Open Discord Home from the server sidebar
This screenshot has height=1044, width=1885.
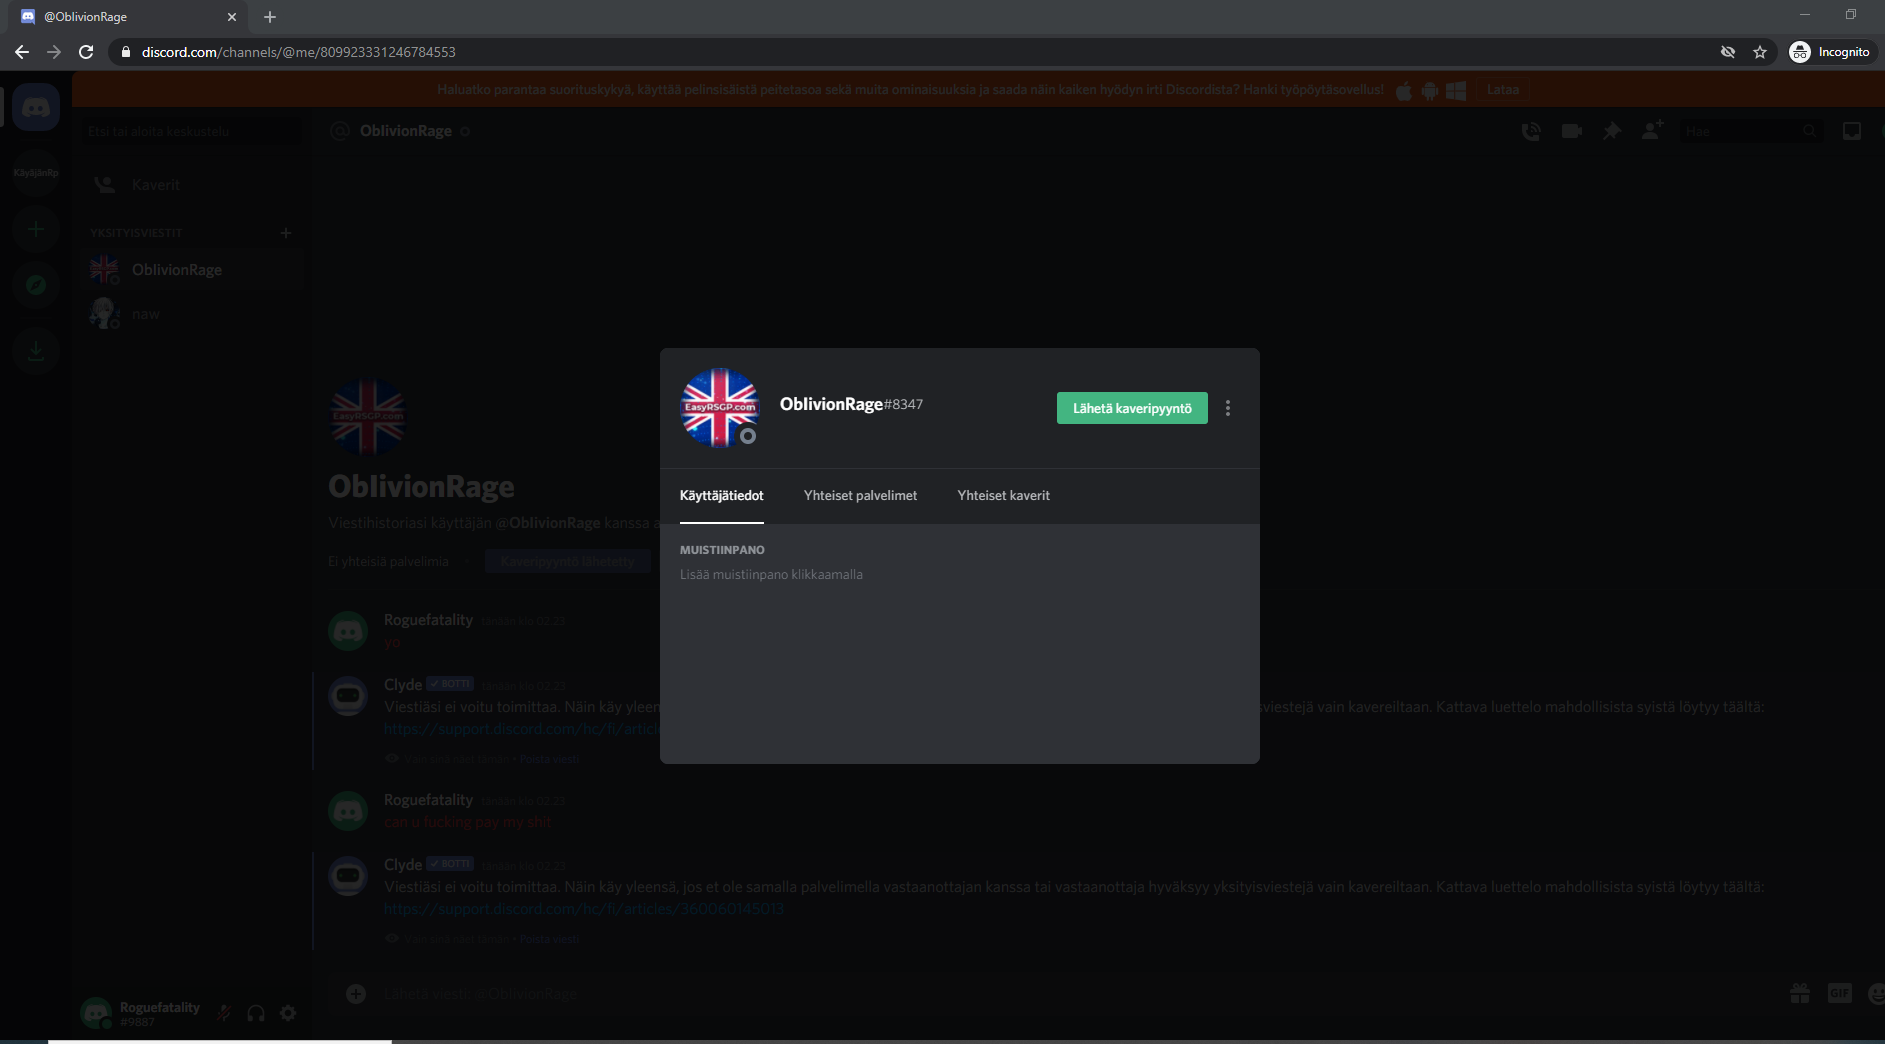[x=36, y=107]
